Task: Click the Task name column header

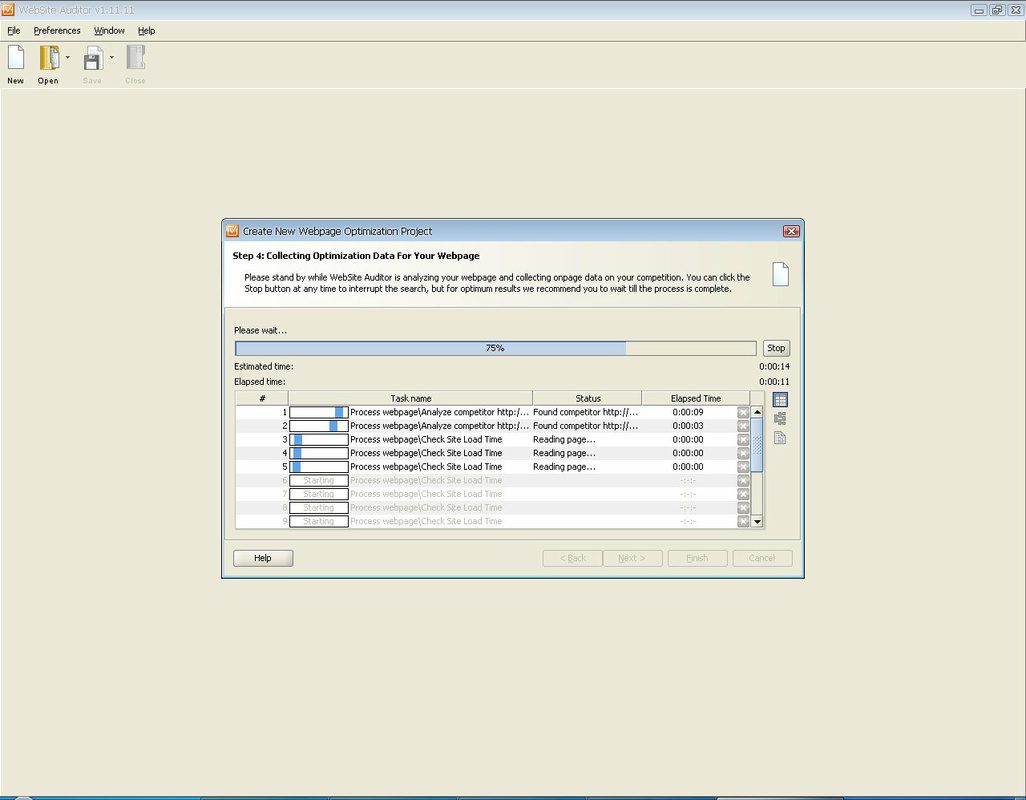Action: coord(410,398)
